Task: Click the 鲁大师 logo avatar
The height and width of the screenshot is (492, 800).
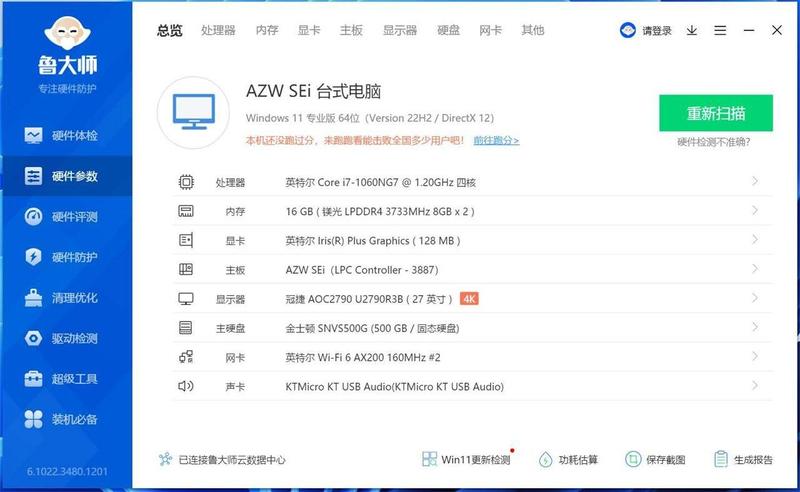Action: (x=67, y=33)
